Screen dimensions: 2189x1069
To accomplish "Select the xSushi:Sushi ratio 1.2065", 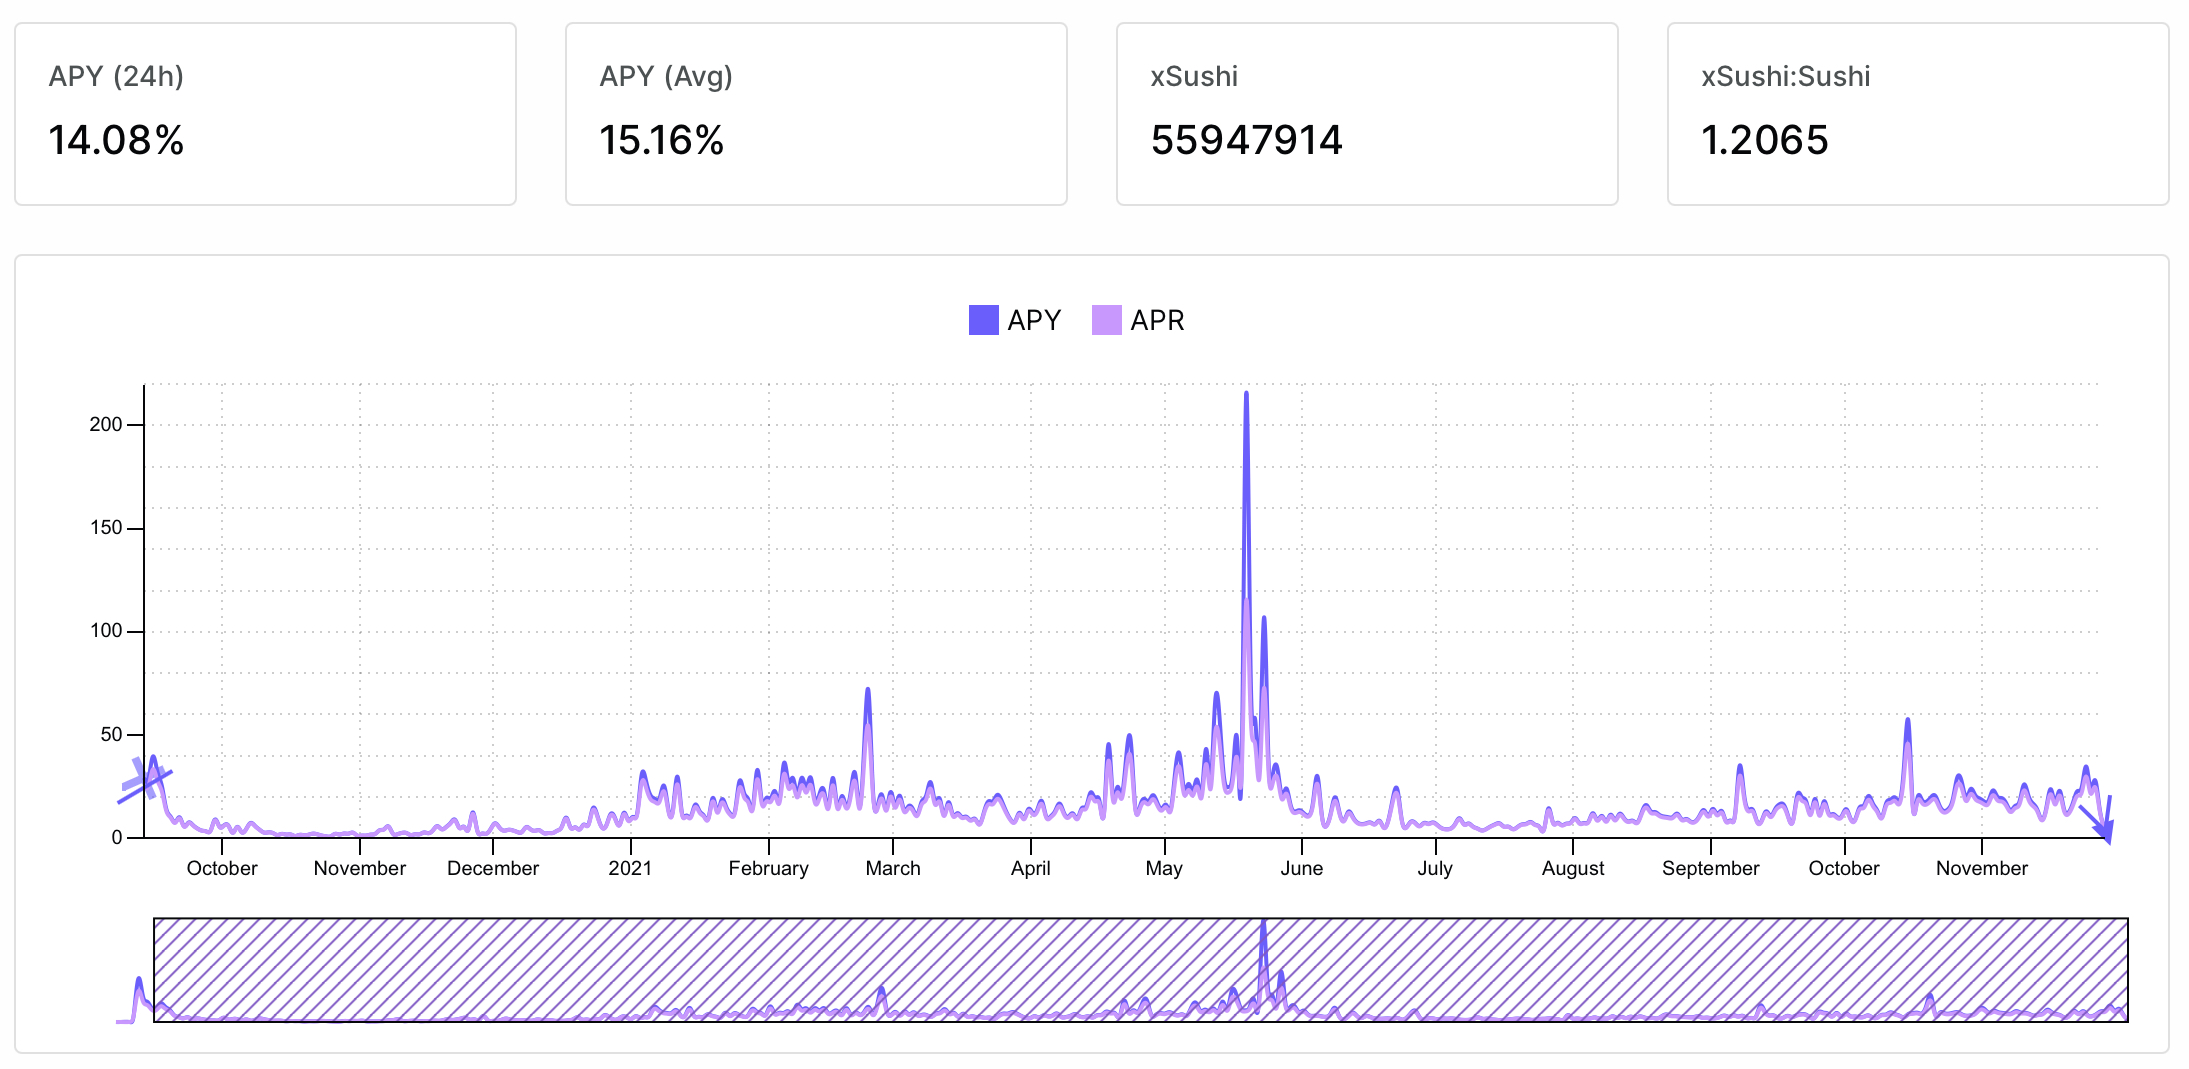I will pyautogui.click(x=1765, y=140).
